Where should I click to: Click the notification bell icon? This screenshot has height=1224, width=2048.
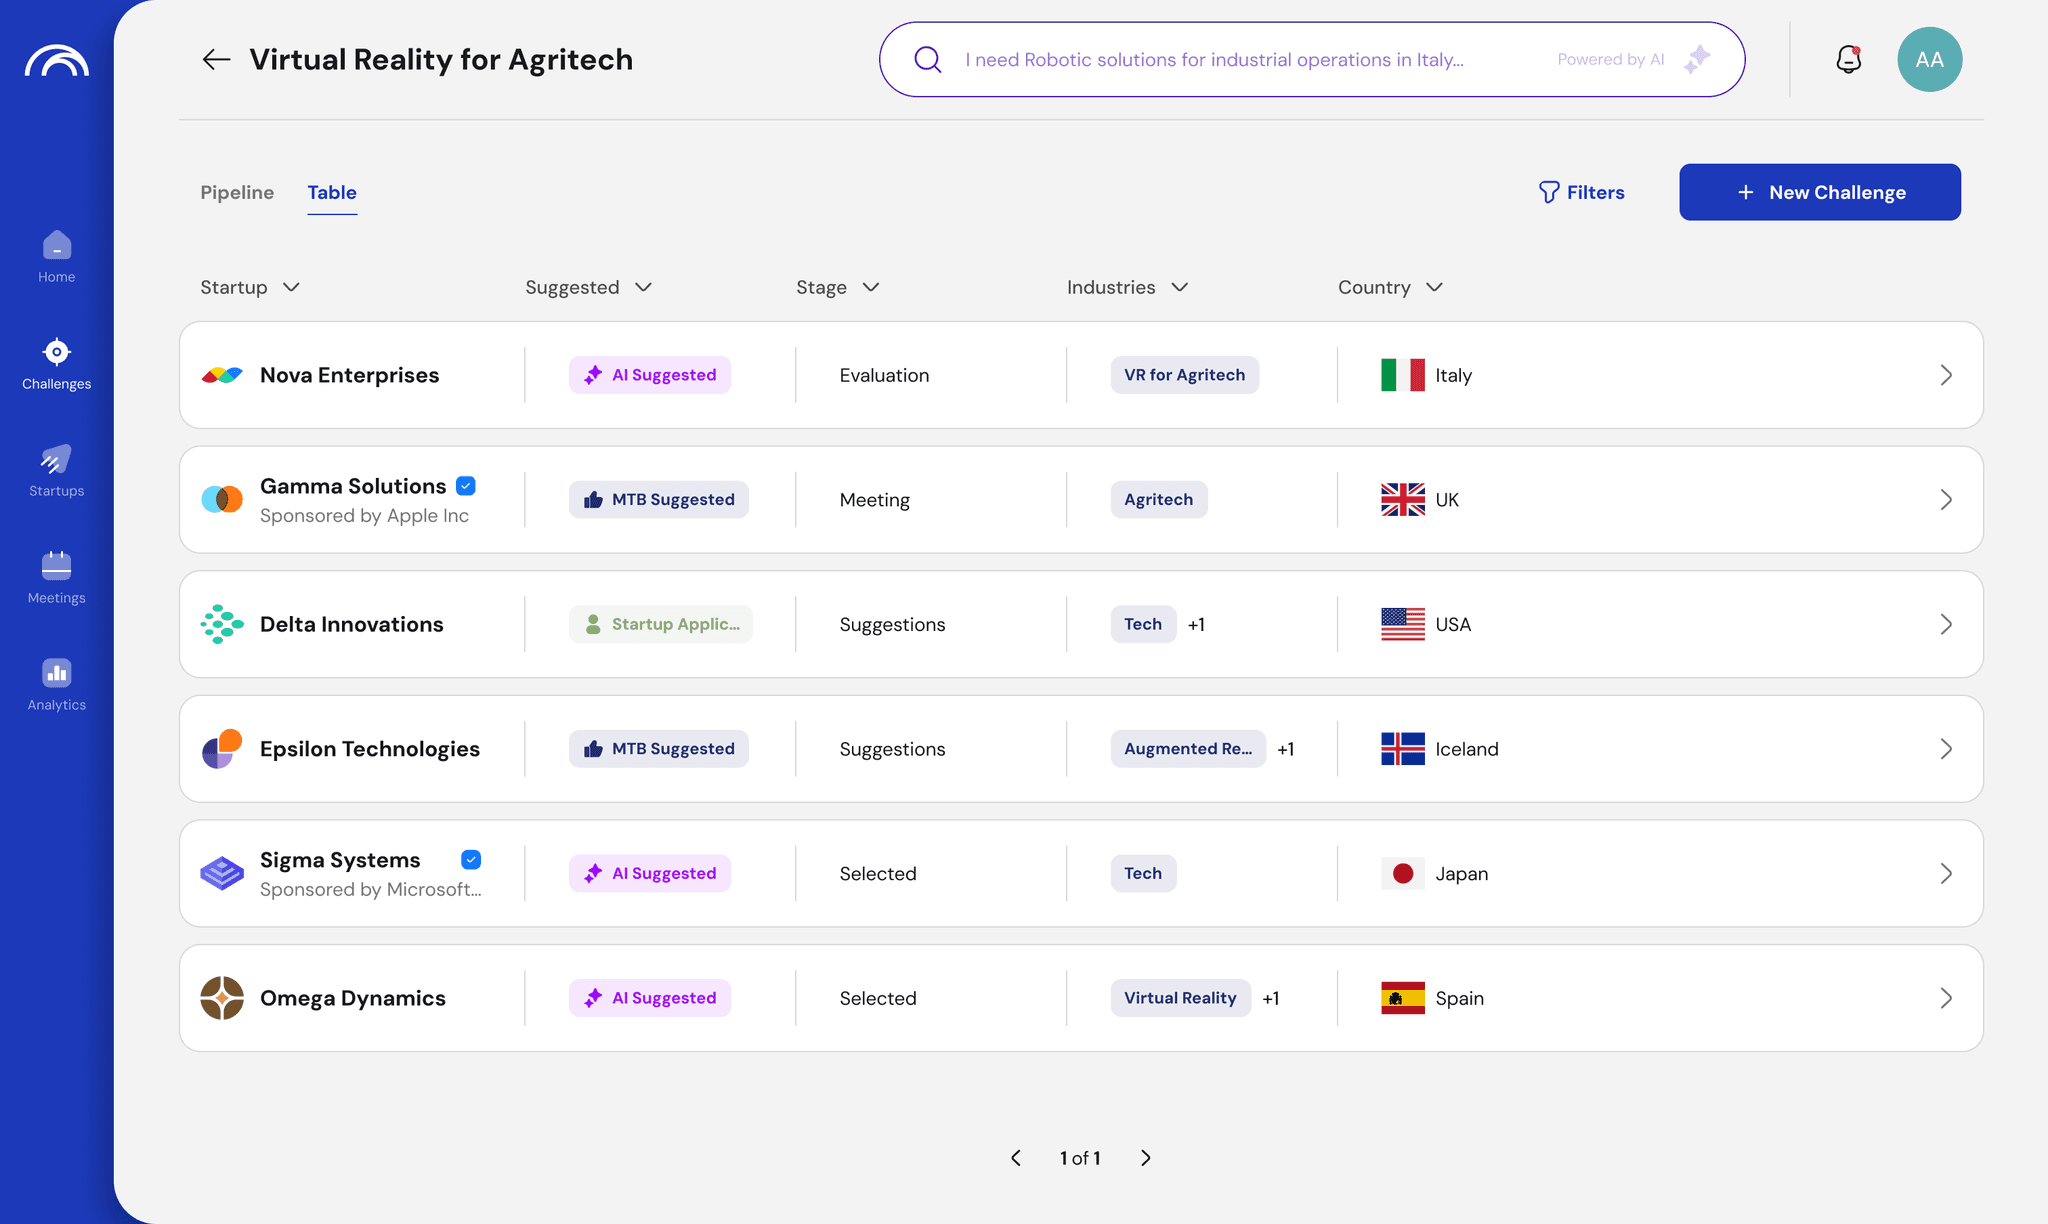click(1848, 60)
